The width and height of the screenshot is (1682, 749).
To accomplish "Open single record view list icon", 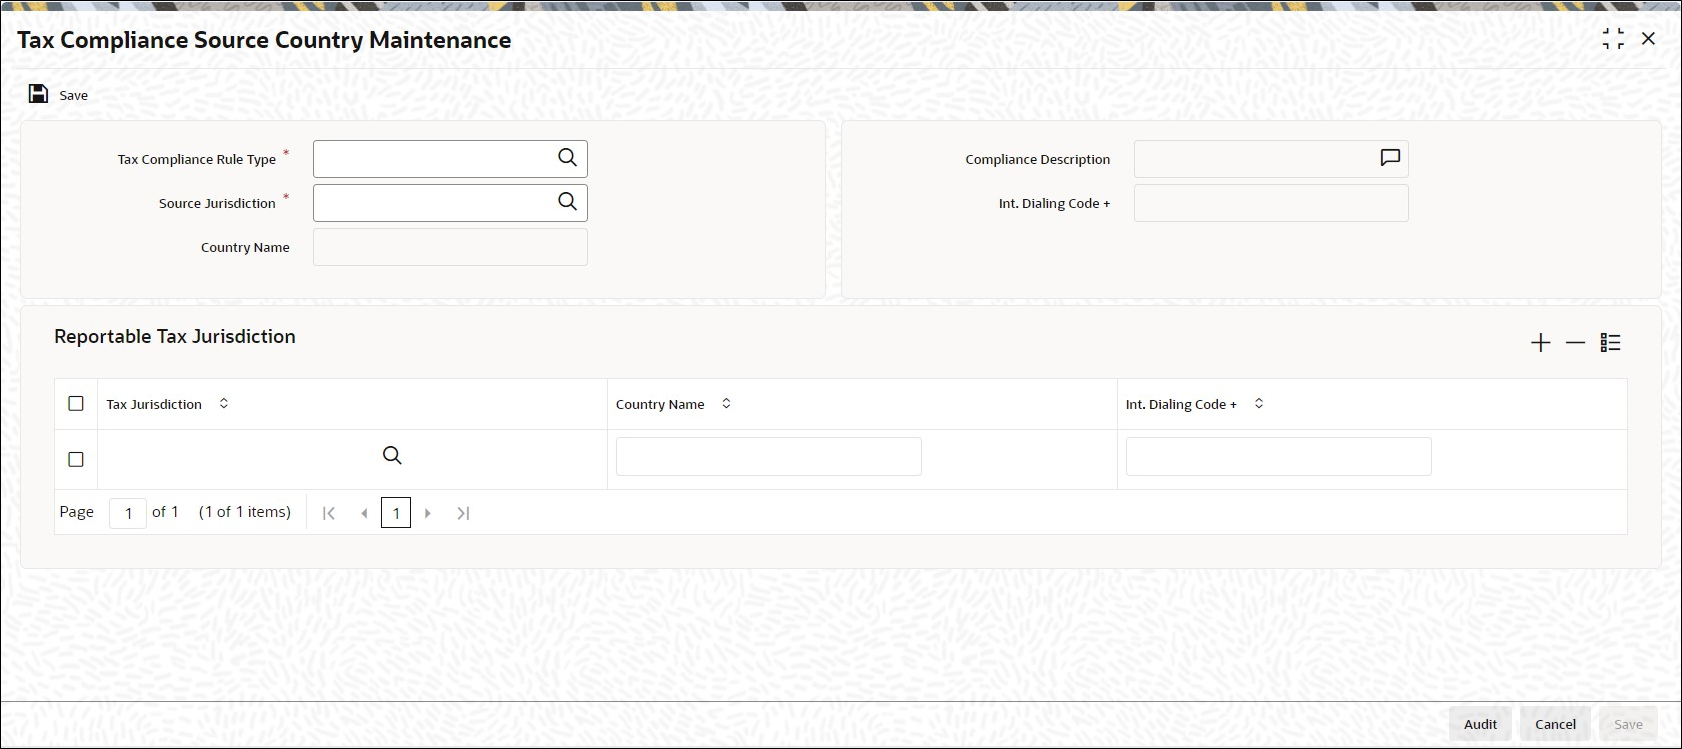I will [x=1610, y=343].
